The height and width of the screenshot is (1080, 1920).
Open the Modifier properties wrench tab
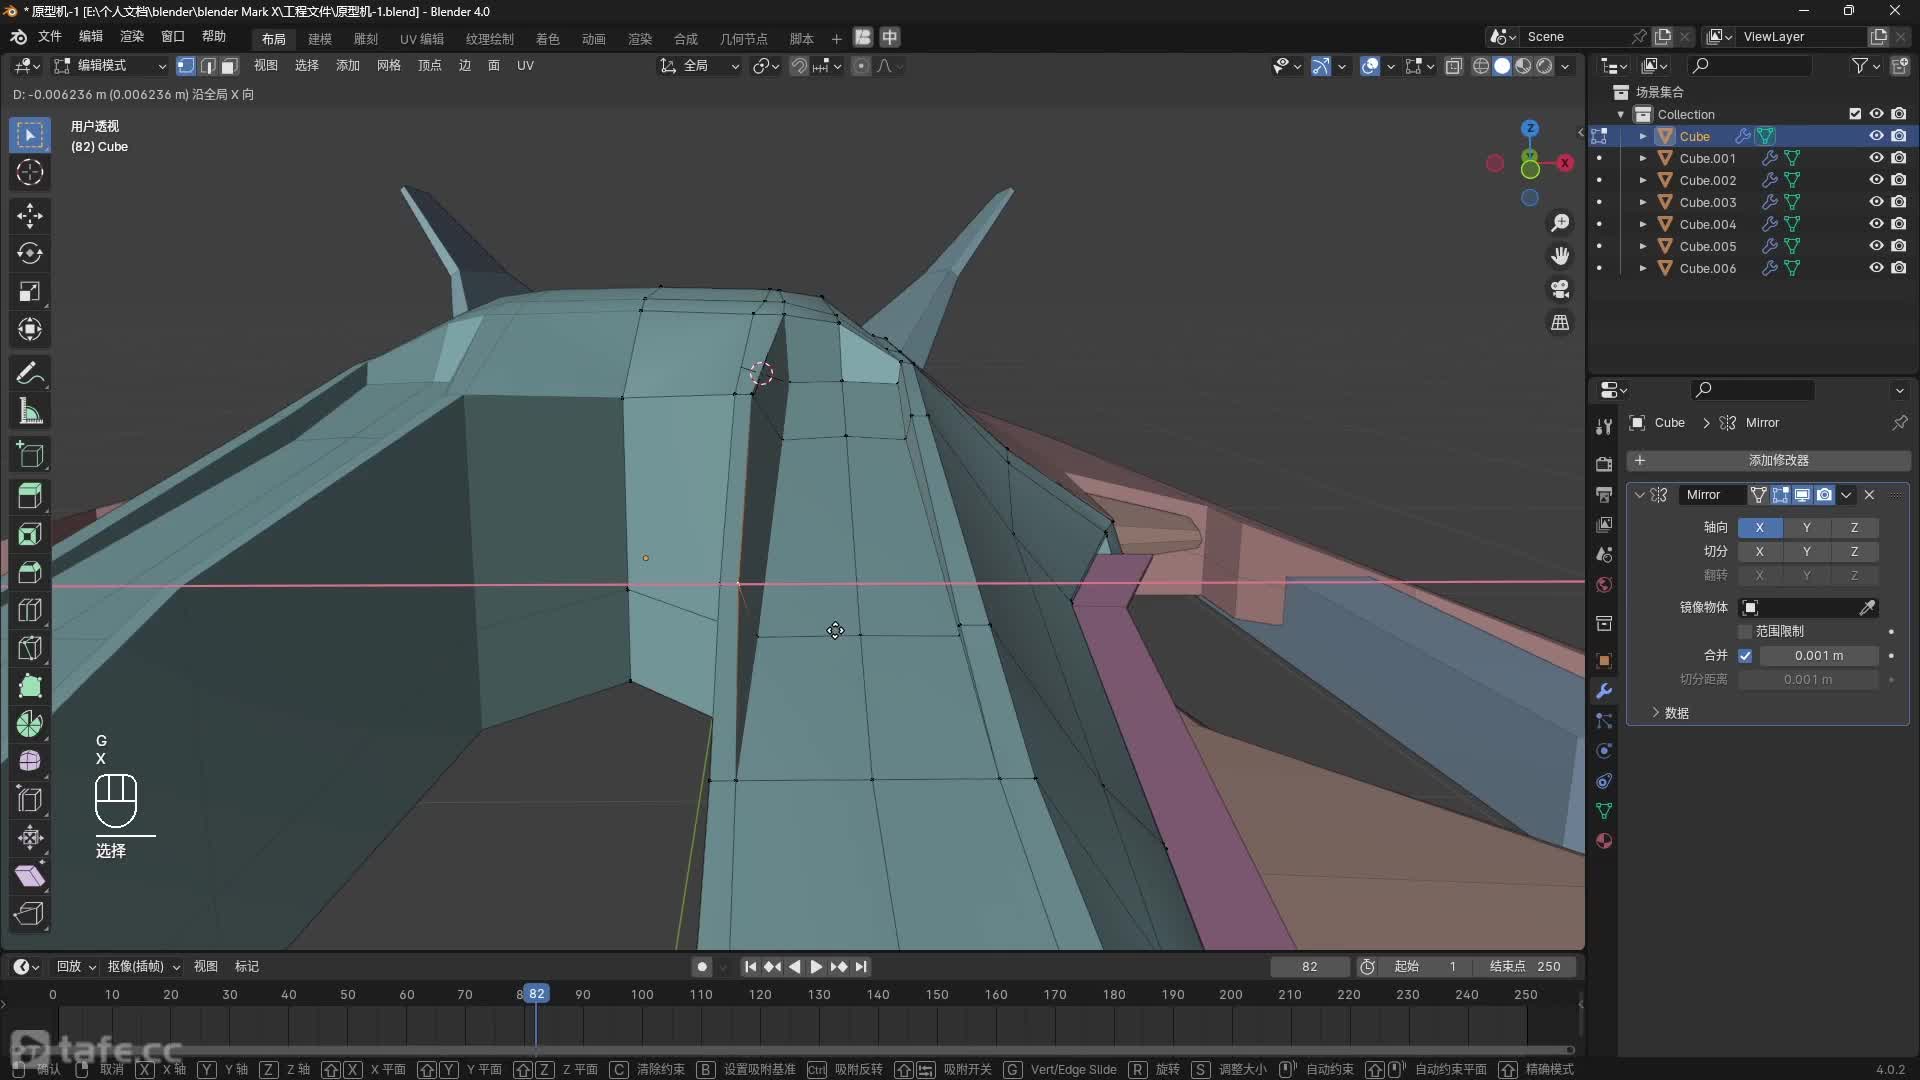click(1604, 691)
